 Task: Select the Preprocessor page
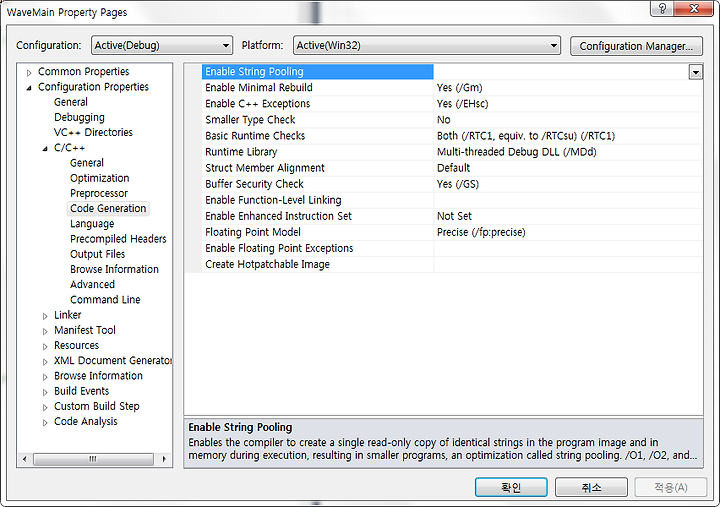(x=99, y=193)
